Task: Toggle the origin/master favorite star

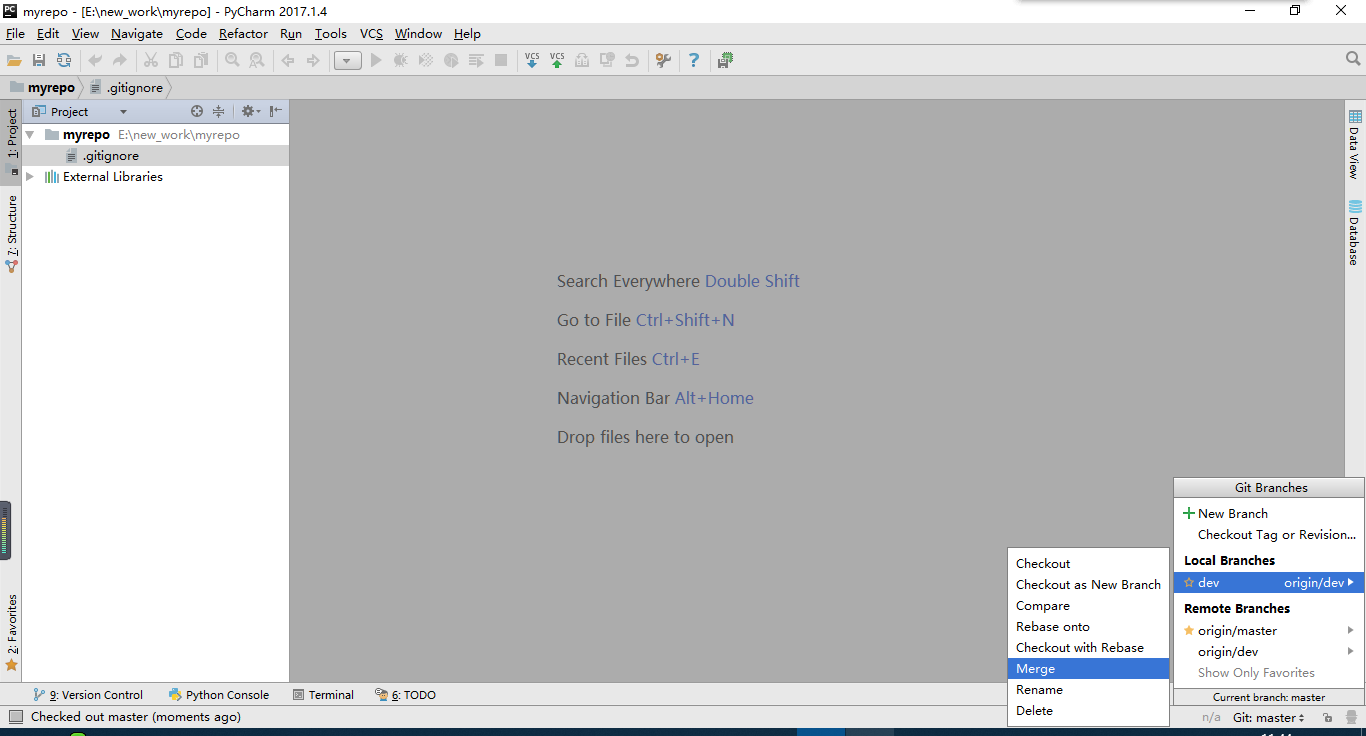Action: [x=1189, y=631]
